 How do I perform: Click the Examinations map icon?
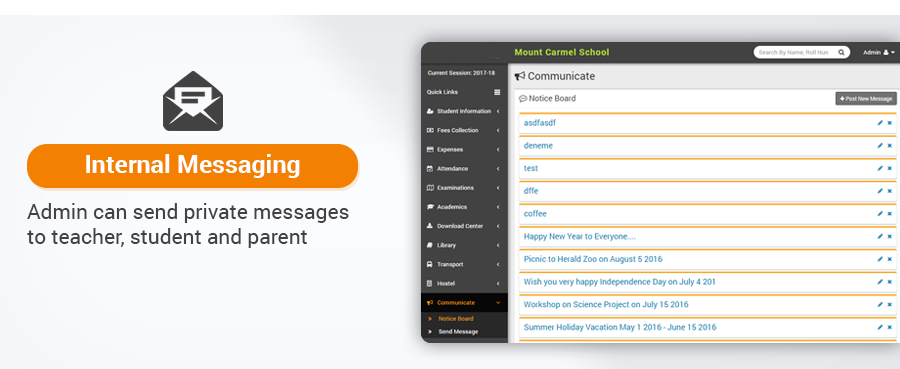tap(430, 188)
